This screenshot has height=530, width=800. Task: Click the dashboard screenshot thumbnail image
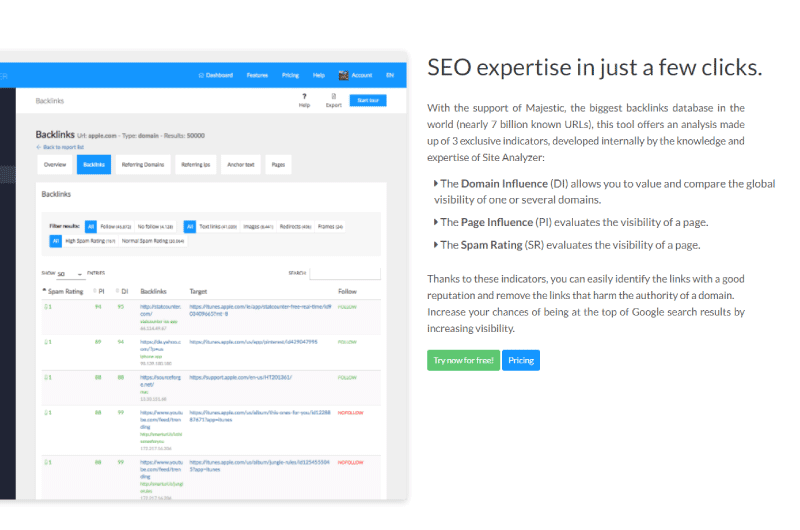[204, 275]
